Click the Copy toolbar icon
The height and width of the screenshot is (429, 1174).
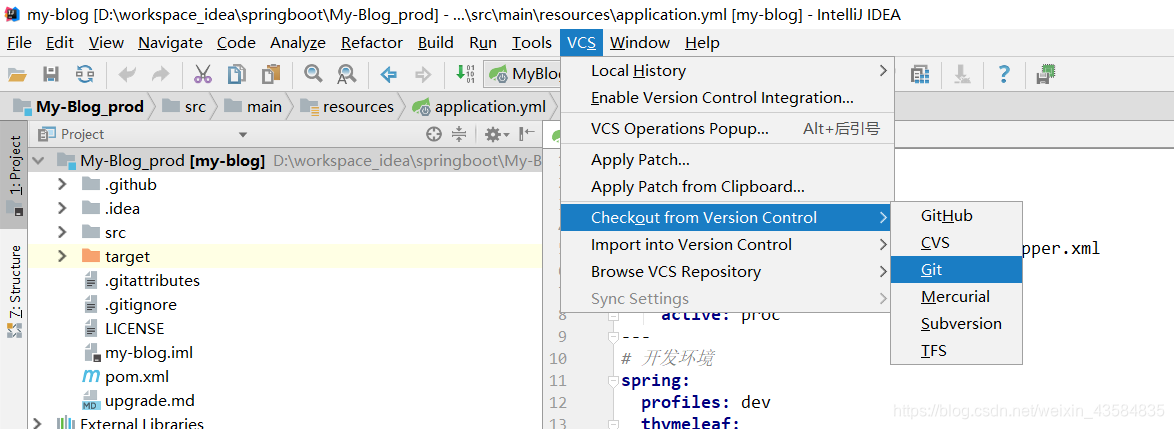[x=237, y=74]
